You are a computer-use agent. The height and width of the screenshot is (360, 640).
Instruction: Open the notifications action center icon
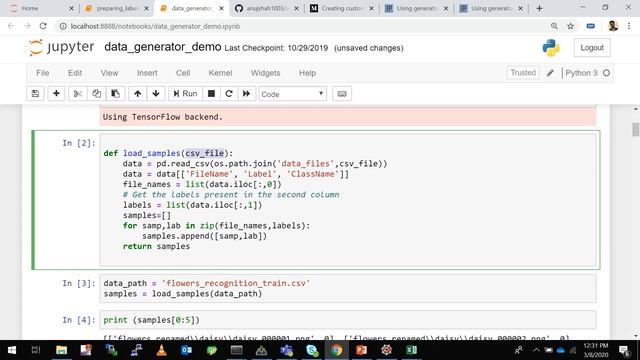(x=624, y=350)
